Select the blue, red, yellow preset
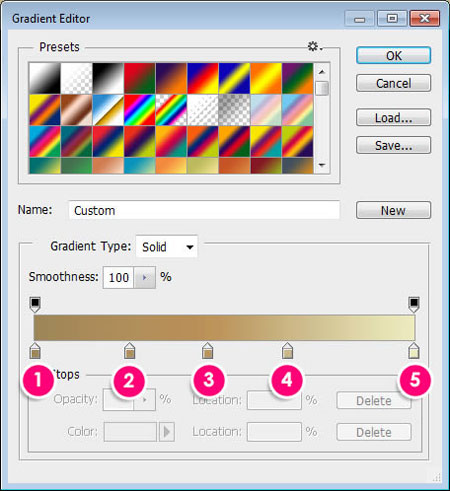The height and width of the screenshot is (491, 450). pyautogui.click(x=203, y=78)
